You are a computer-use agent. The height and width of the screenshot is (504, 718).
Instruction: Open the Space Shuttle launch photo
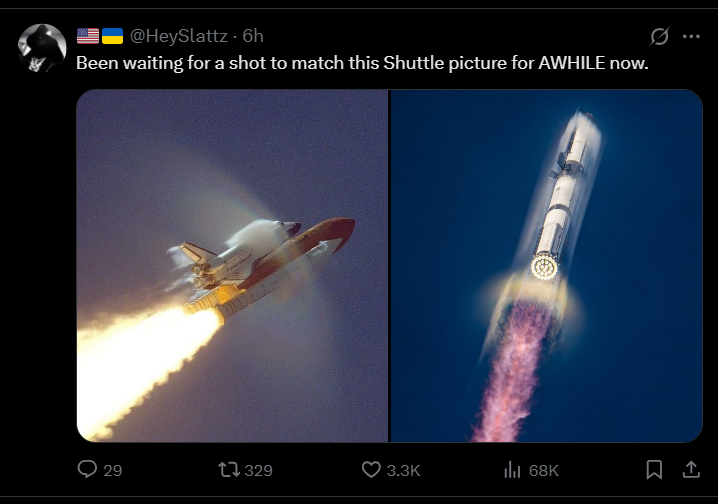pos(232,266)
